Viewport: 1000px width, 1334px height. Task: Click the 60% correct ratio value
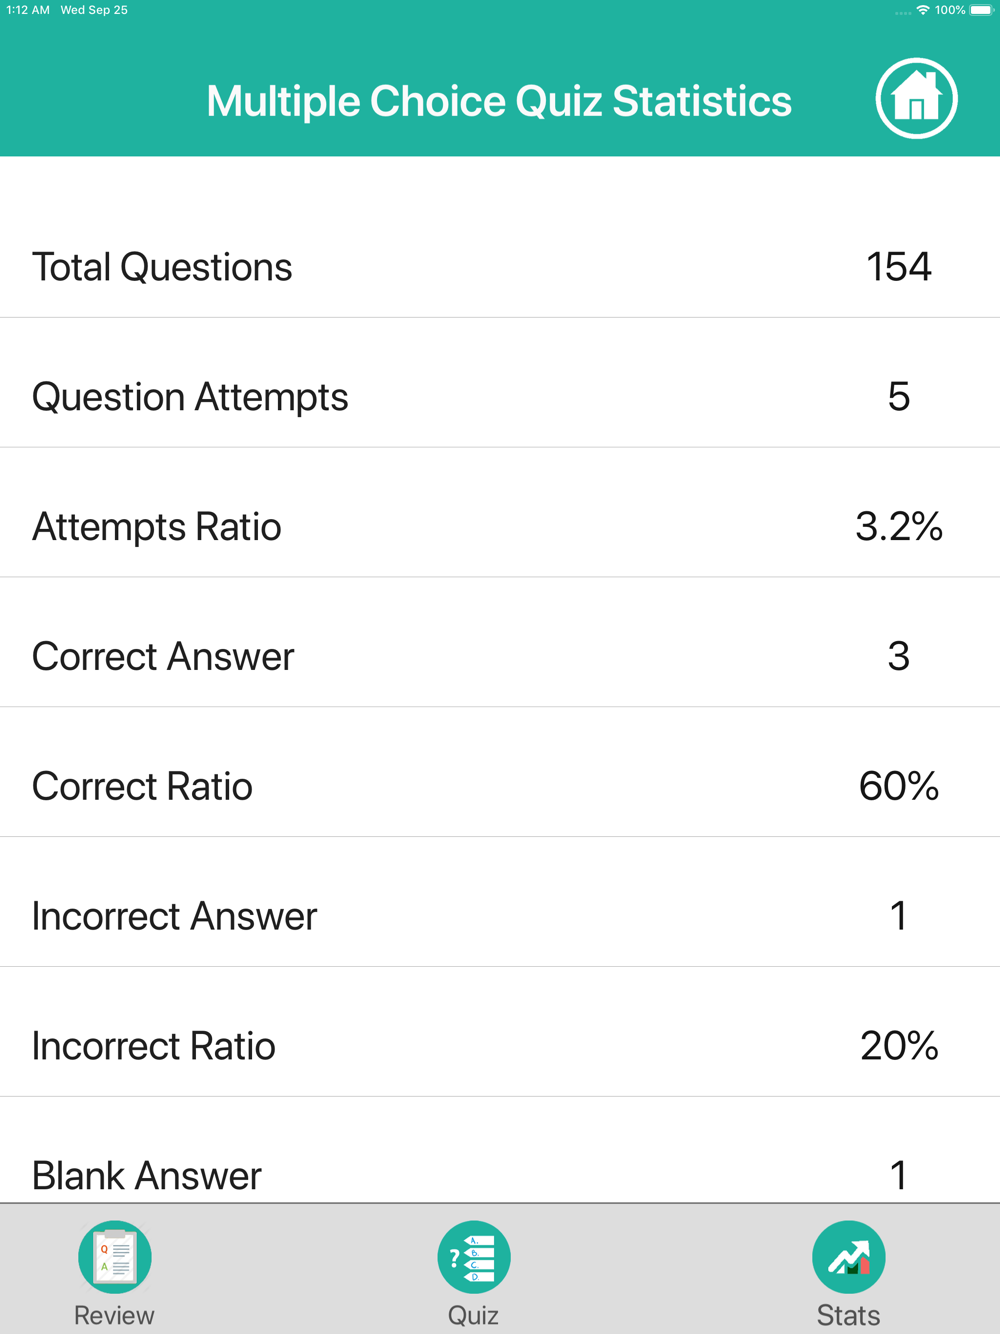(x=898, y=787)
